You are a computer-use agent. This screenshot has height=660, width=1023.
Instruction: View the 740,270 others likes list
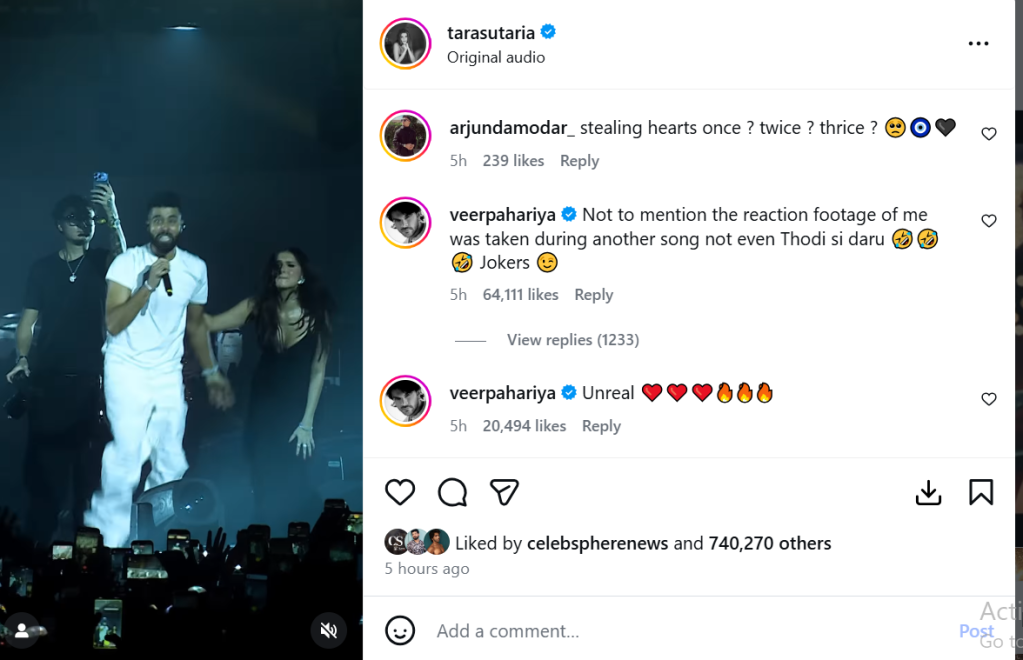pos(769,544)
